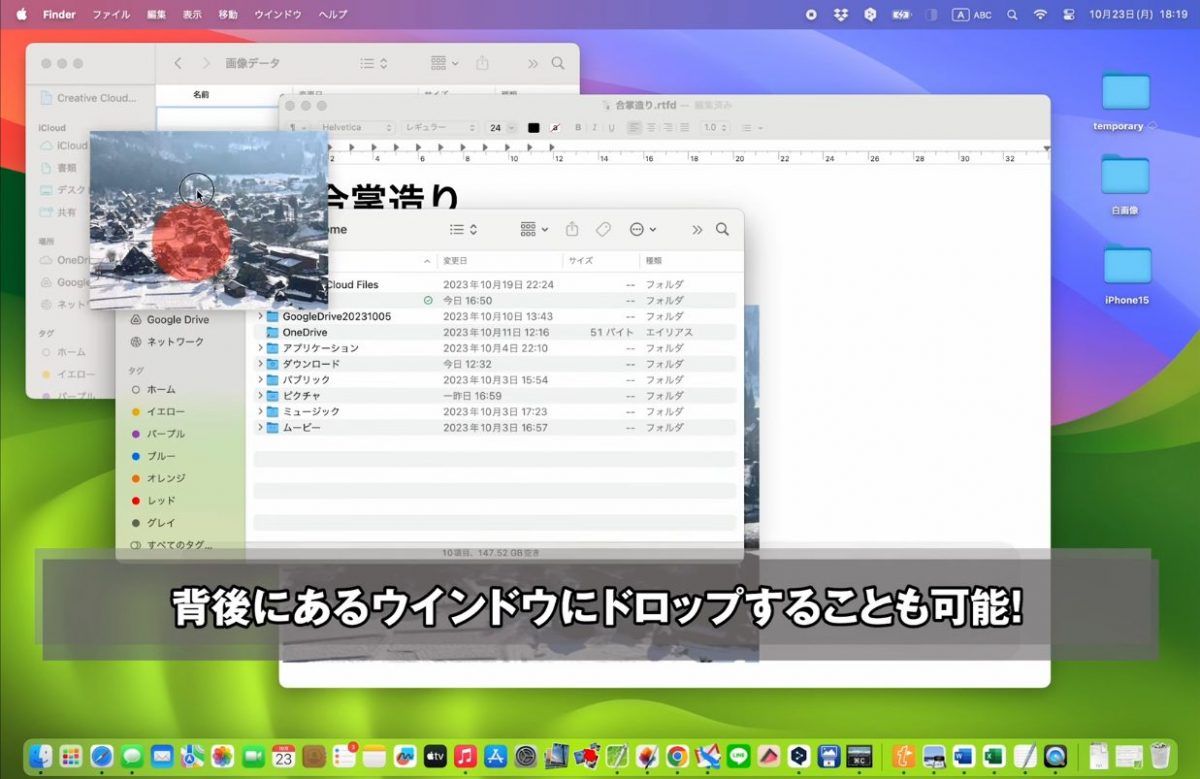Go back in the 画像データ Finder window

click(178, 63)
